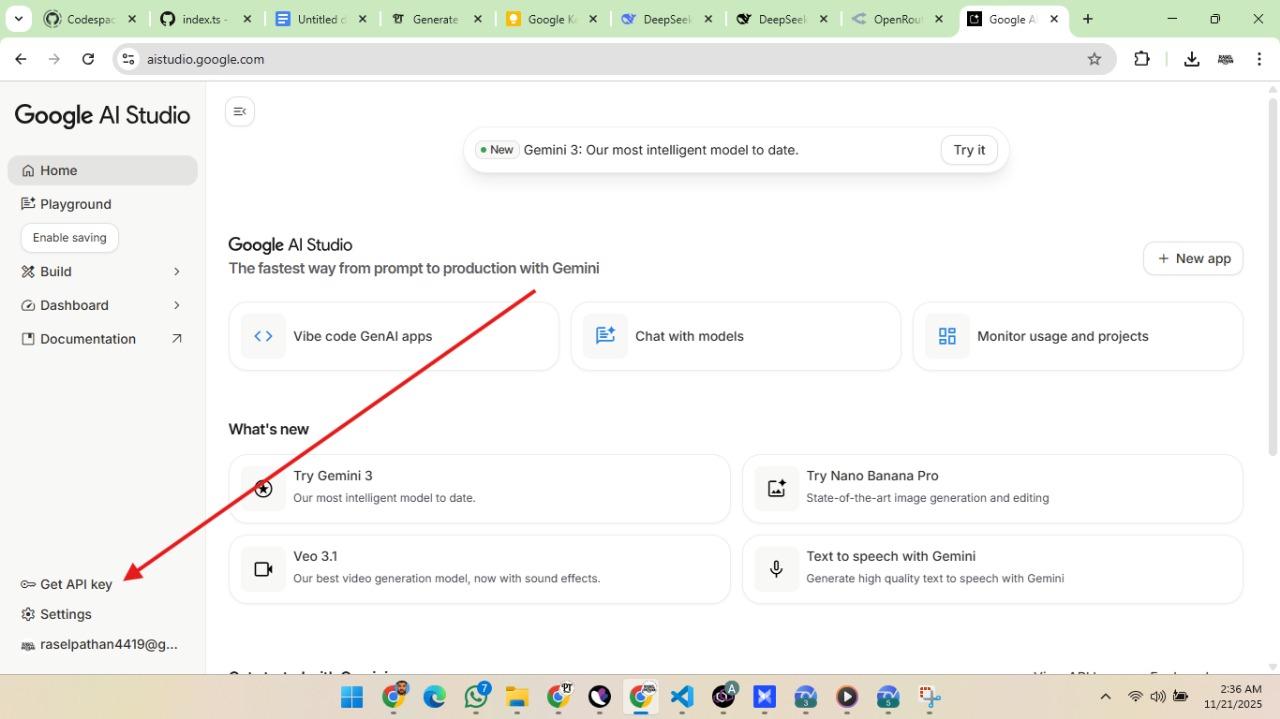
Task: Click the Chat with models icon
Action: tap(604, 335)
